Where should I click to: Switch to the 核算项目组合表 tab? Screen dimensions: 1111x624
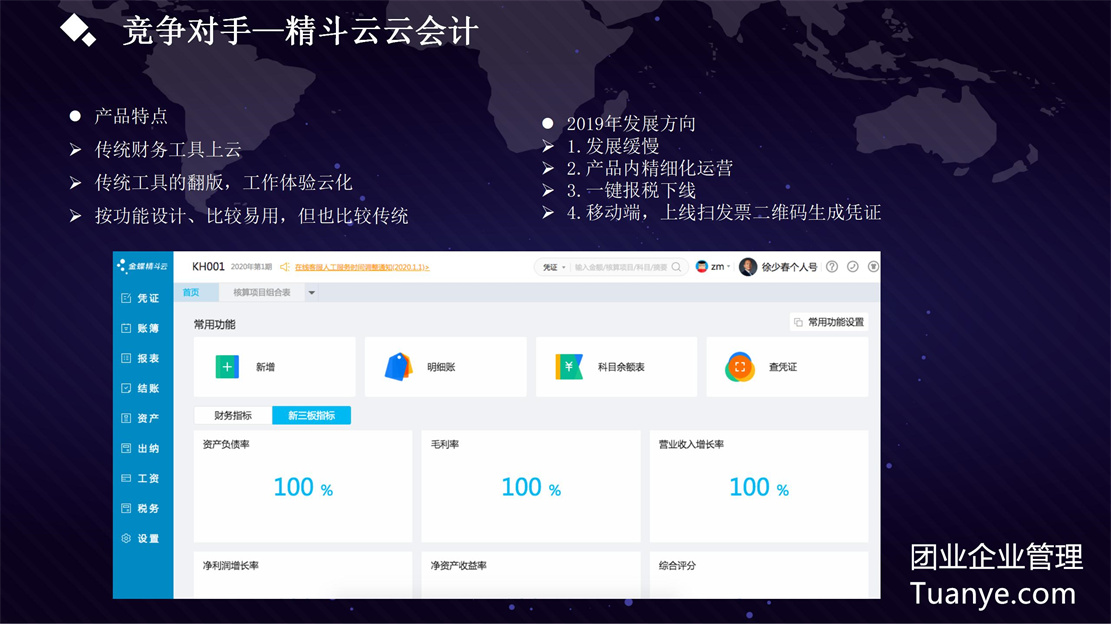pyautogui.click(x=262, y=293)
